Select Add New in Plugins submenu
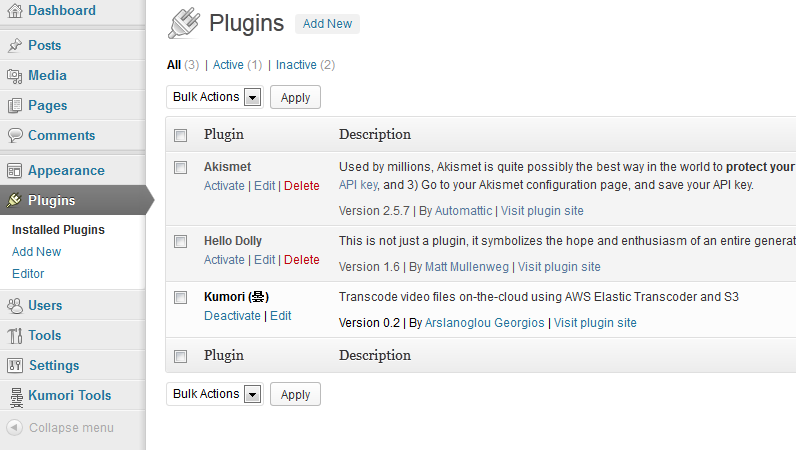 tap(37, 251)
